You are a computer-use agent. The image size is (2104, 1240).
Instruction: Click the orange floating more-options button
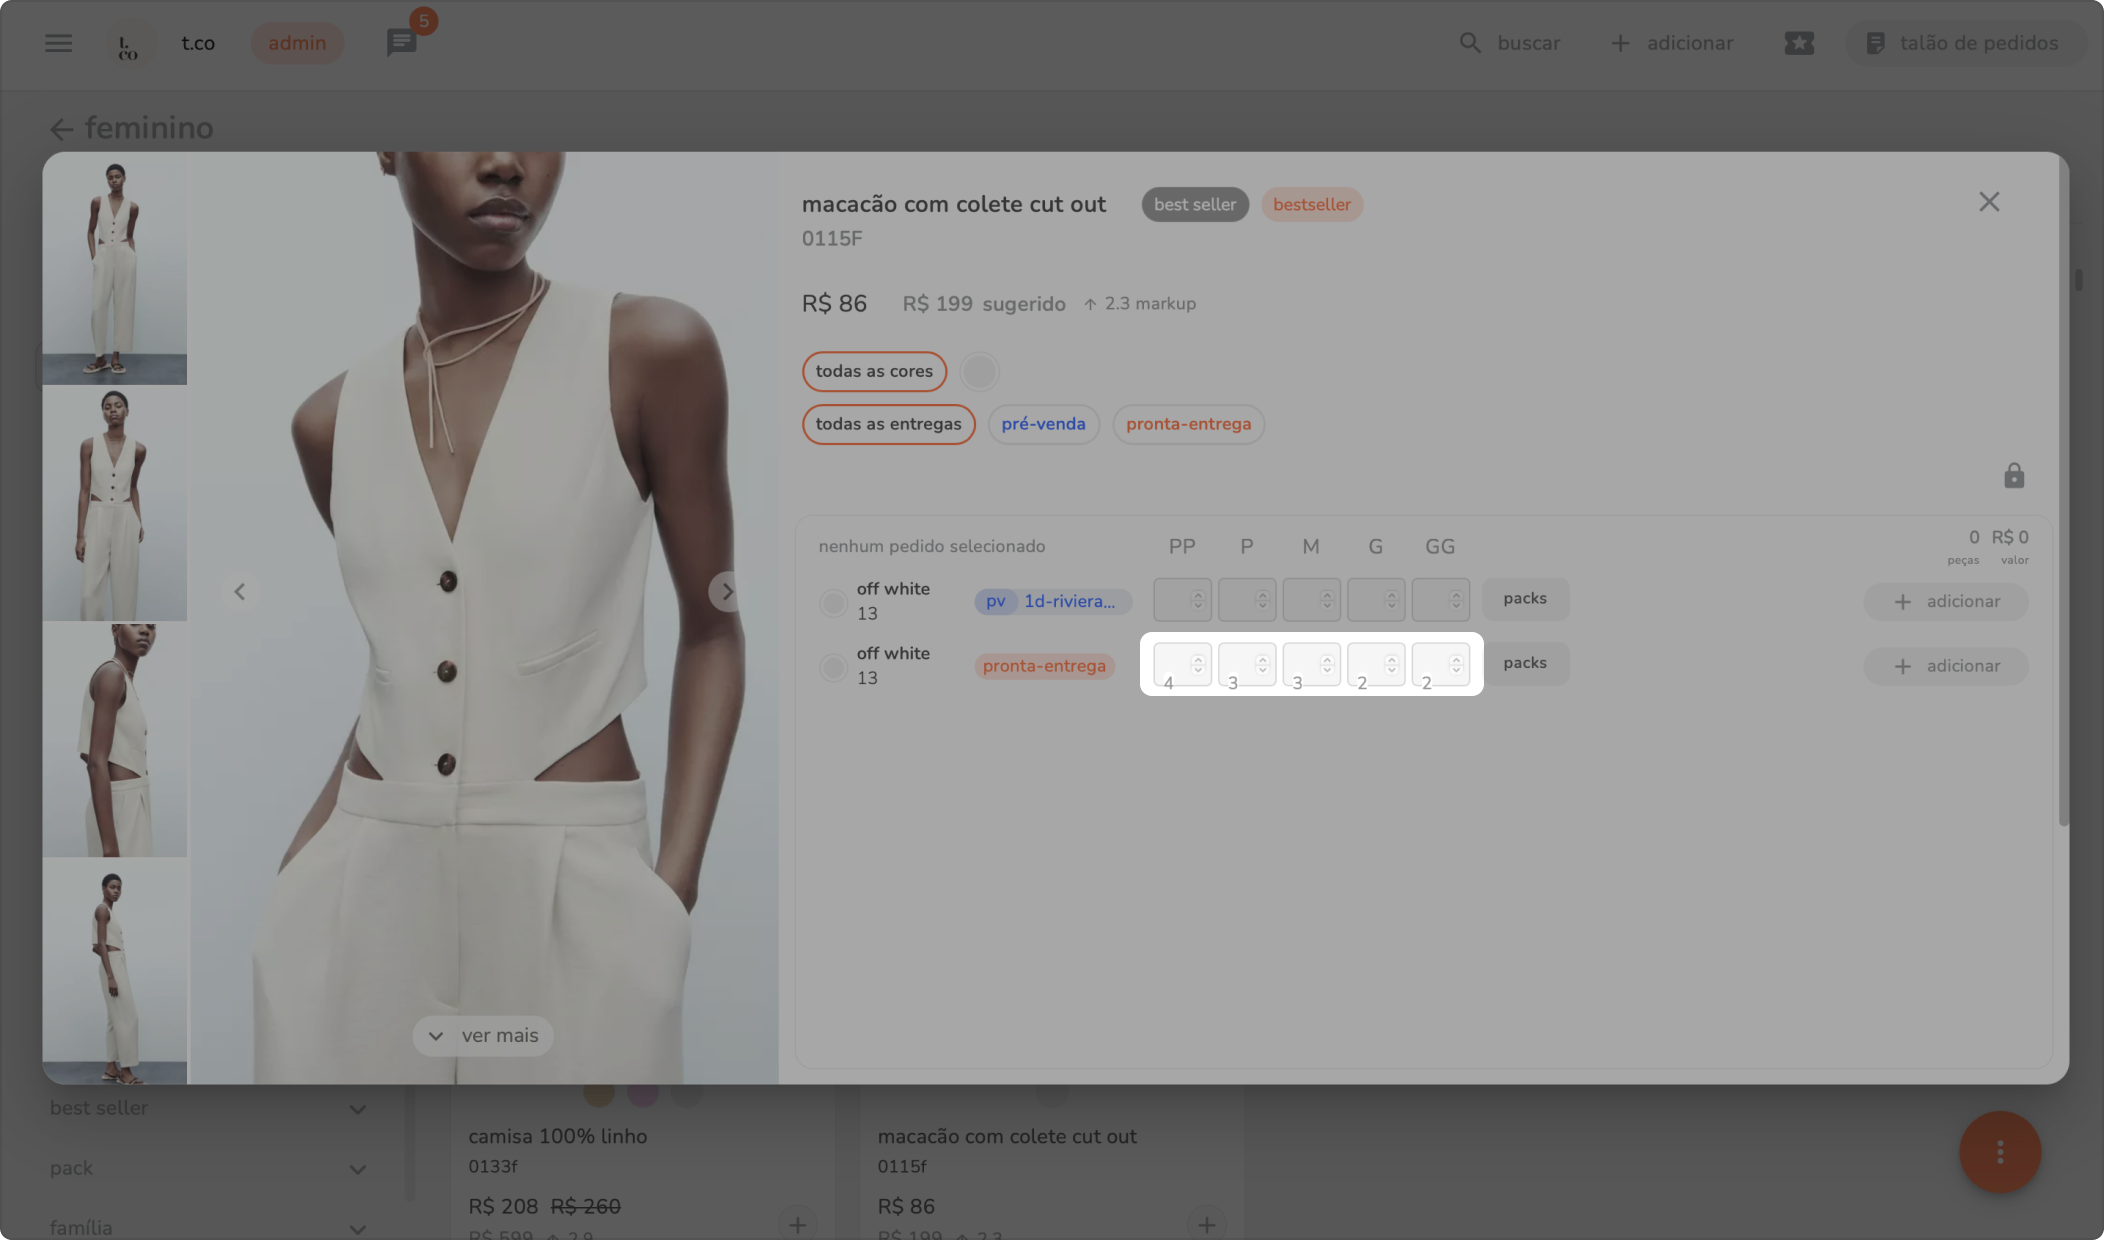(x=1999, y=1152)
